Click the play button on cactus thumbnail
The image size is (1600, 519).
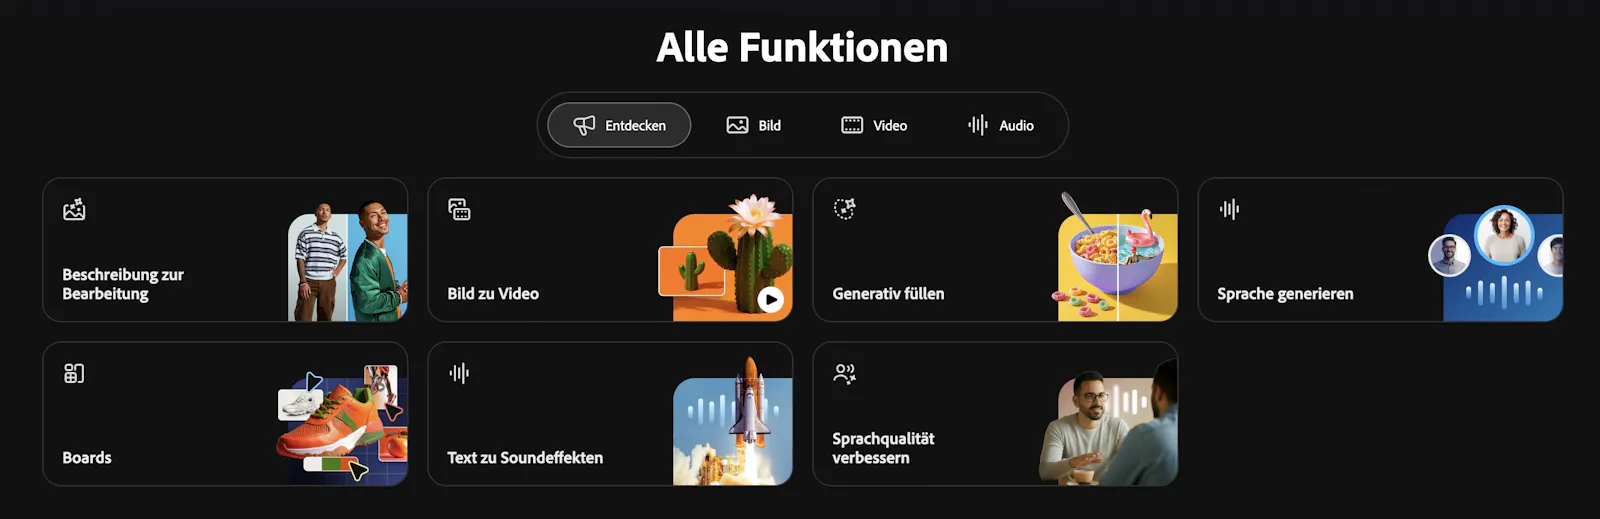(x=770, y=299)
